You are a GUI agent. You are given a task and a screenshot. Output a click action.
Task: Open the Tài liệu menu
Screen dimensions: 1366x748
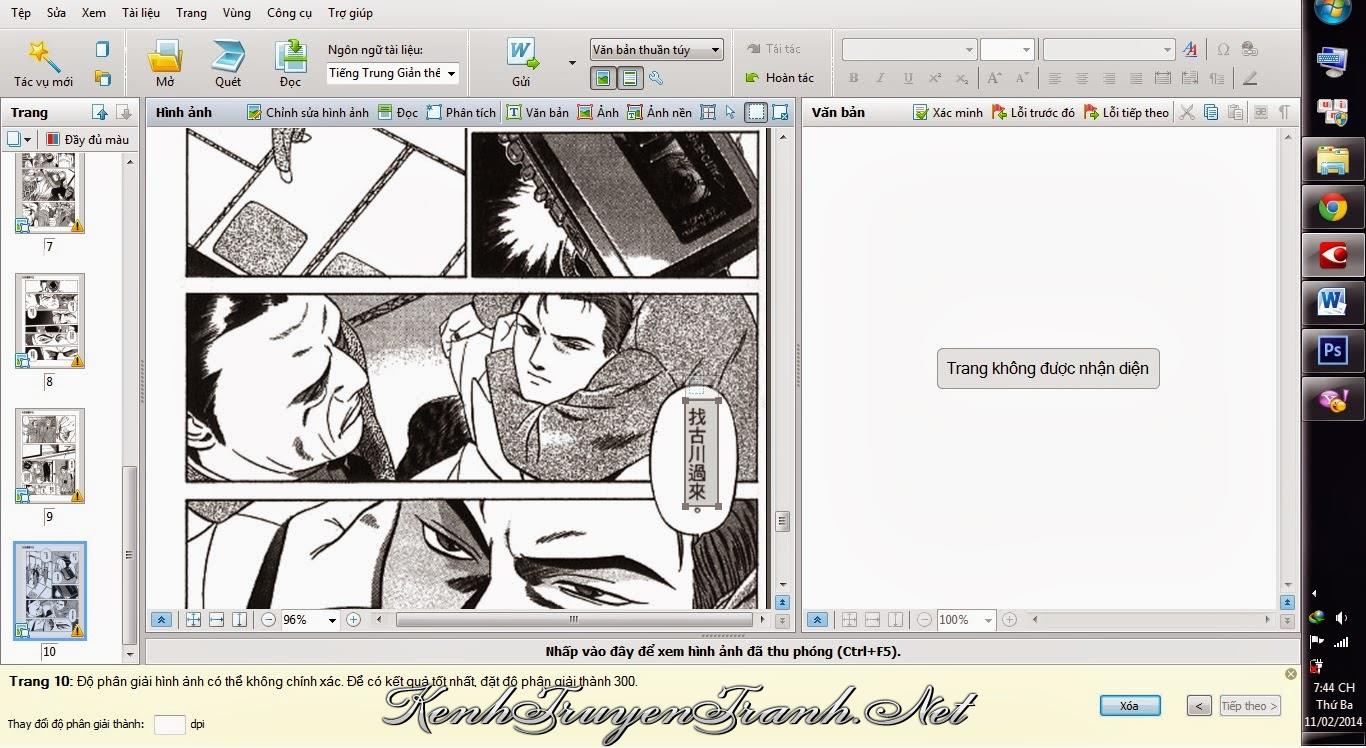141,13
